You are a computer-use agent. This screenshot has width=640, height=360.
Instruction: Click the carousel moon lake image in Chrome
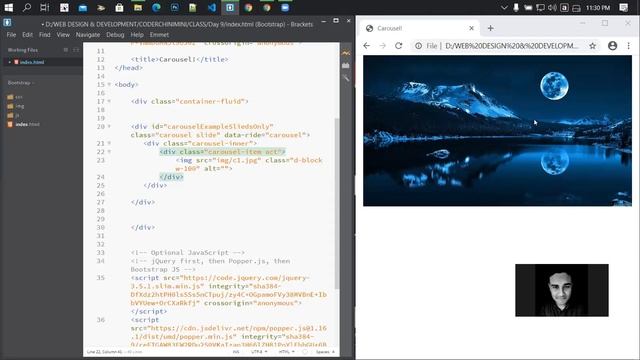click(x=497, y=131)
